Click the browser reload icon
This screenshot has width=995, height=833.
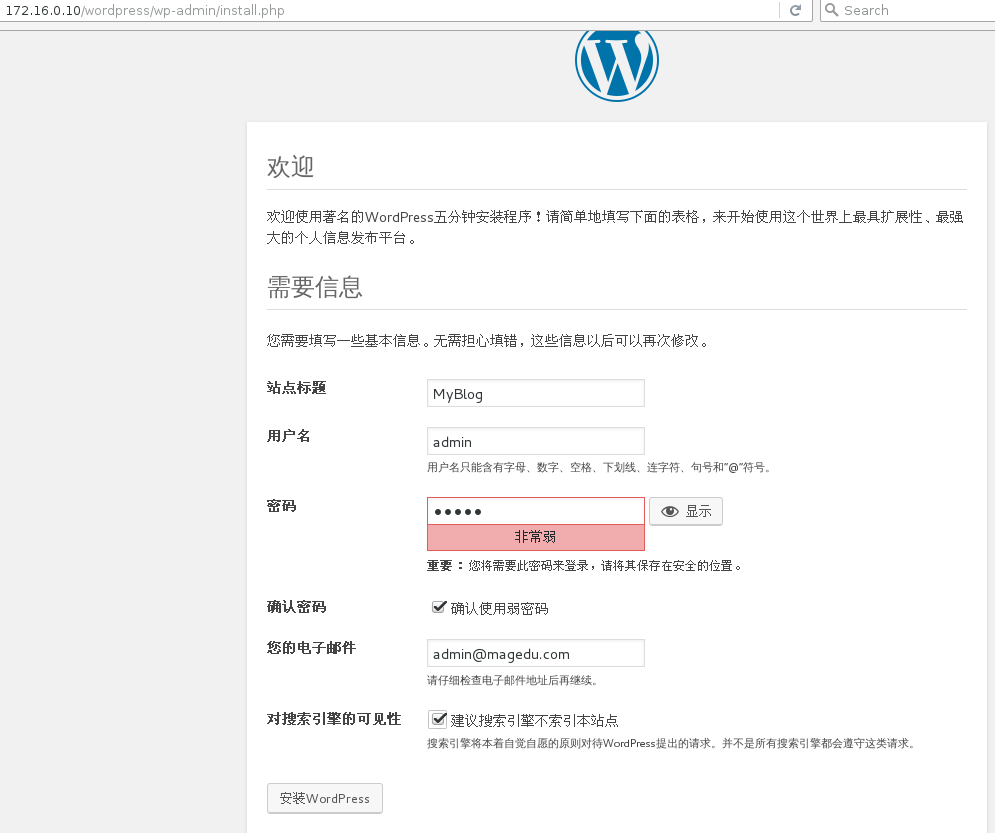pos(795,10)
